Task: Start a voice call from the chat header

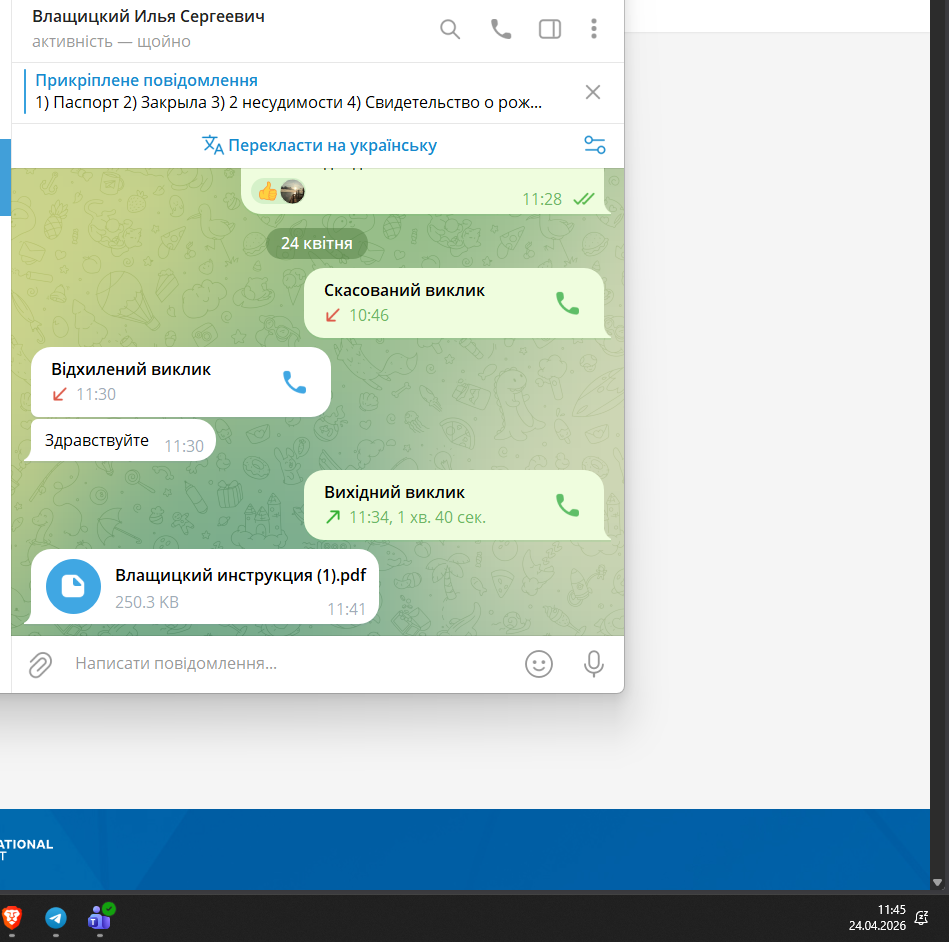Action: (x=501, y=29)
